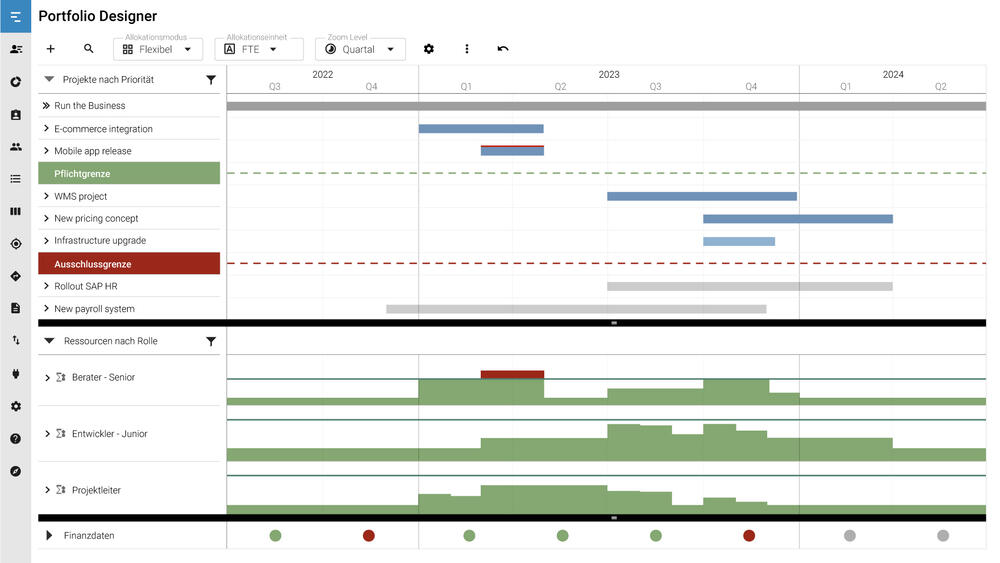
Task: Open the Allokationsmodus dropdown
Action: 158,49
